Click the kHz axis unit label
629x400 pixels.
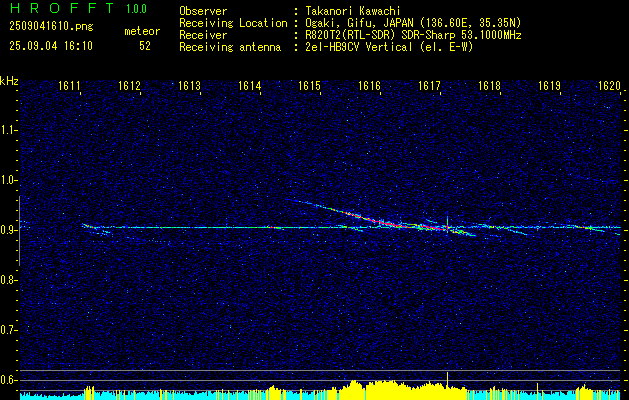point(9,81)
